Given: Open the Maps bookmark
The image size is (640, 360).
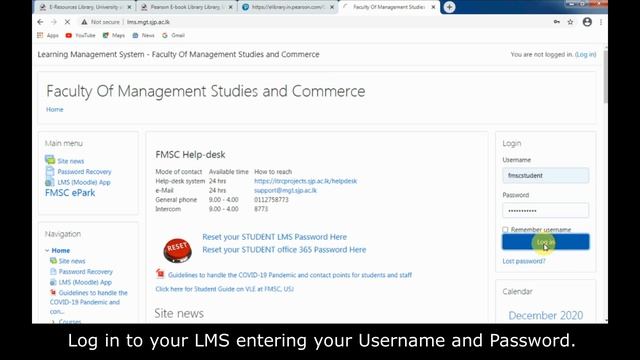Looking at the screenshot, I should tap(114, 36).
